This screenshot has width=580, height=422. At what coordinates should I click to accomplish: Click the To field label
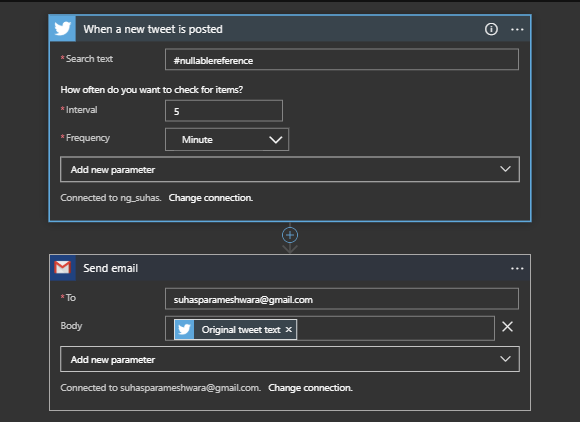click(71, 298)
